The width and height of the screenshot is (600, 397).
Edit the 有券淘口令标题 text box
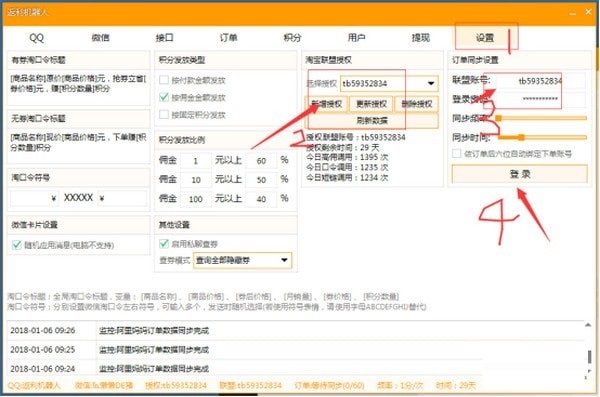78,88
